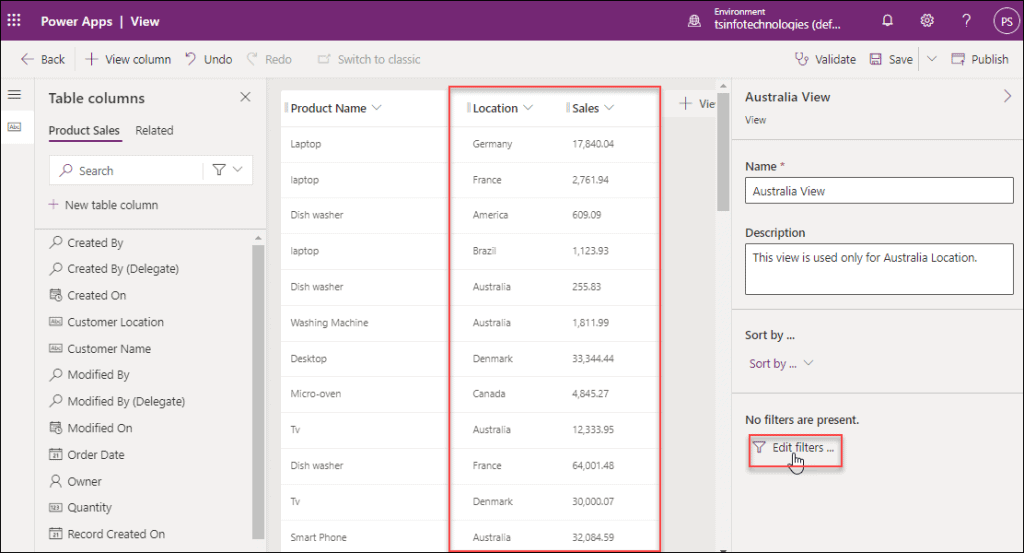Screen dimensions: 1024x553
Task: Open the Product Name column header menu
Action: click(x=334, y=108)
